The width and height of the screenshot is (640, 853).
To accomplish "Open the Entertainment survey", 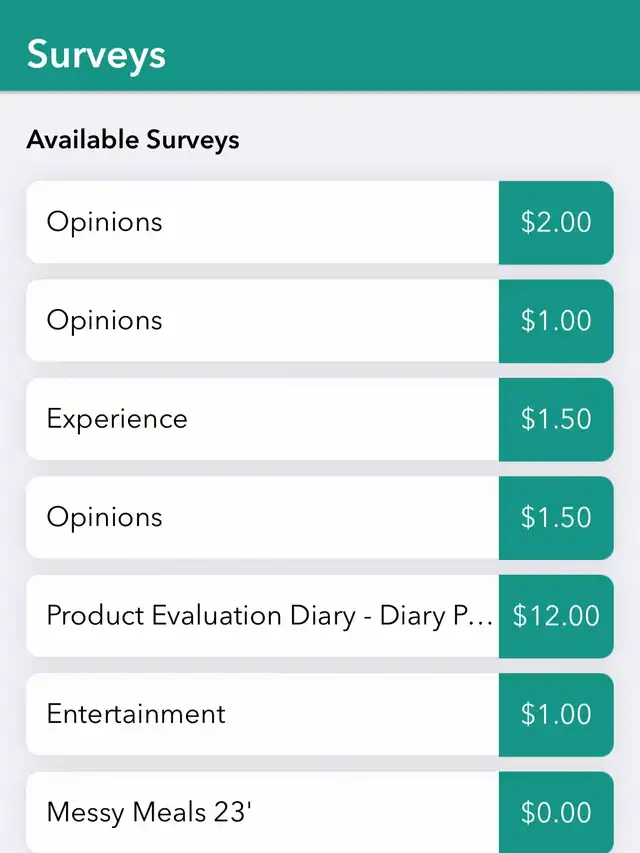I will pos(136,714).
